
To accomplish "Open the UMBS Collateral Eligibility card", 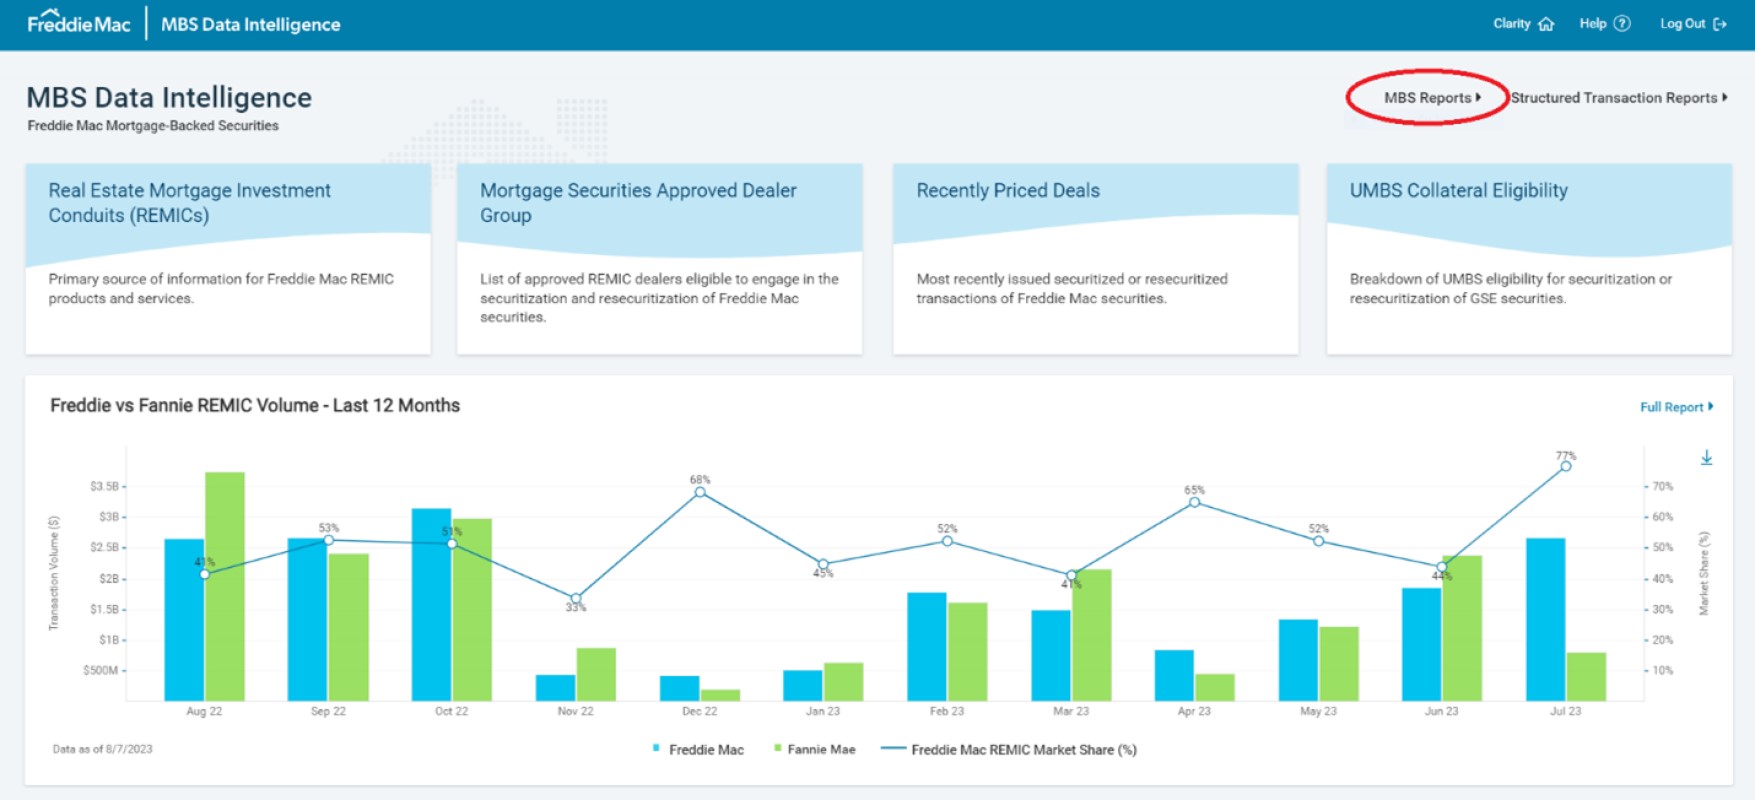I will coord(1528,259).
